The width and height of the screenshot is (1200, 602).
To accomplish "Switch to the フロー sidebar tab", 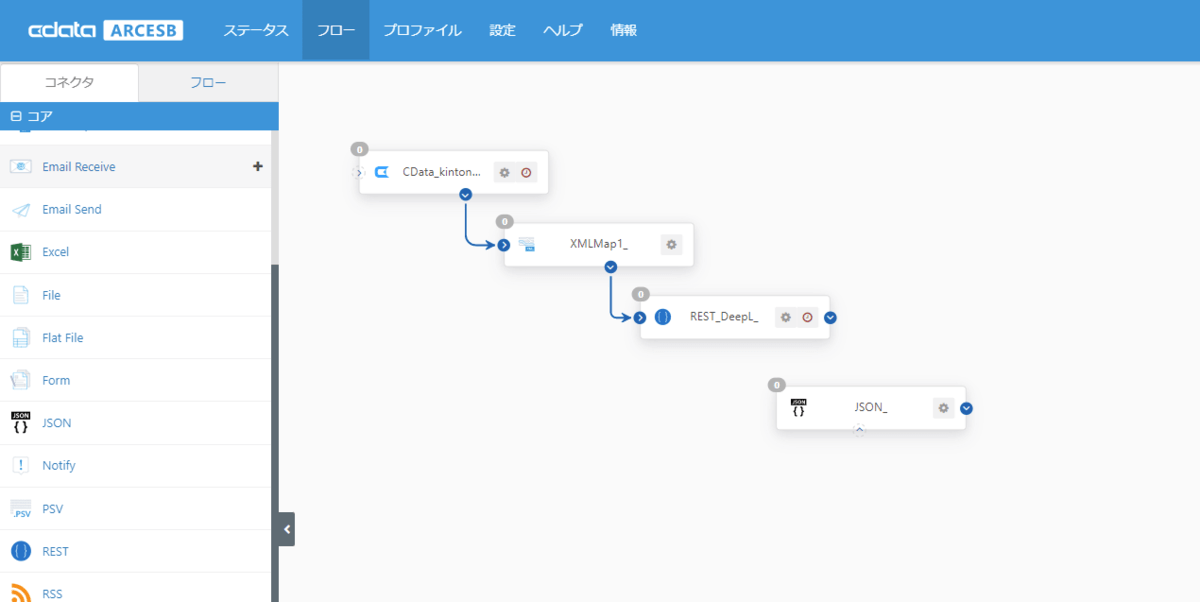I will [x=208, y=82].
